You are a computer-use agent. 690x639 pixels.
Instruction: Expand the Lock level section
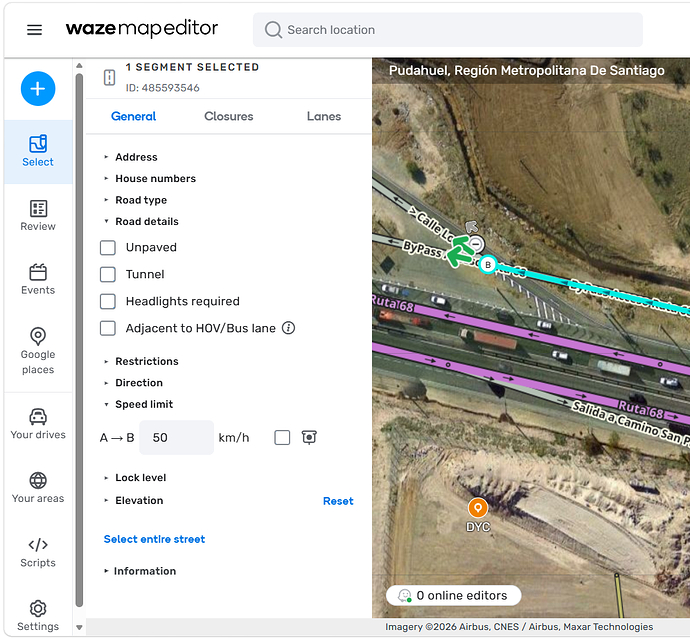coord(140,478)
